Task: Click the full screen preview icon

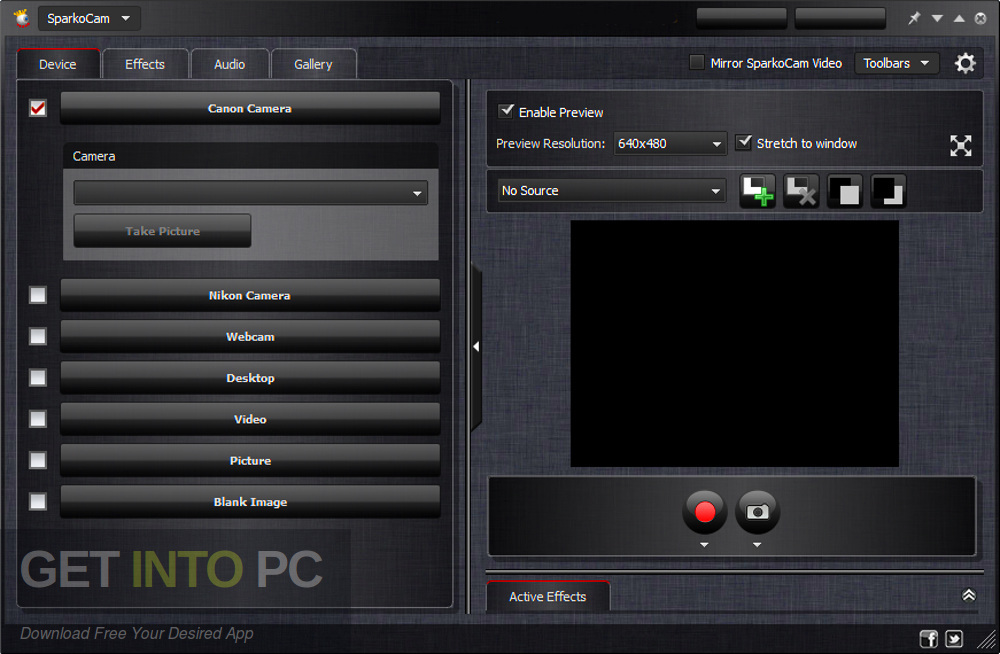Action: 960,145
